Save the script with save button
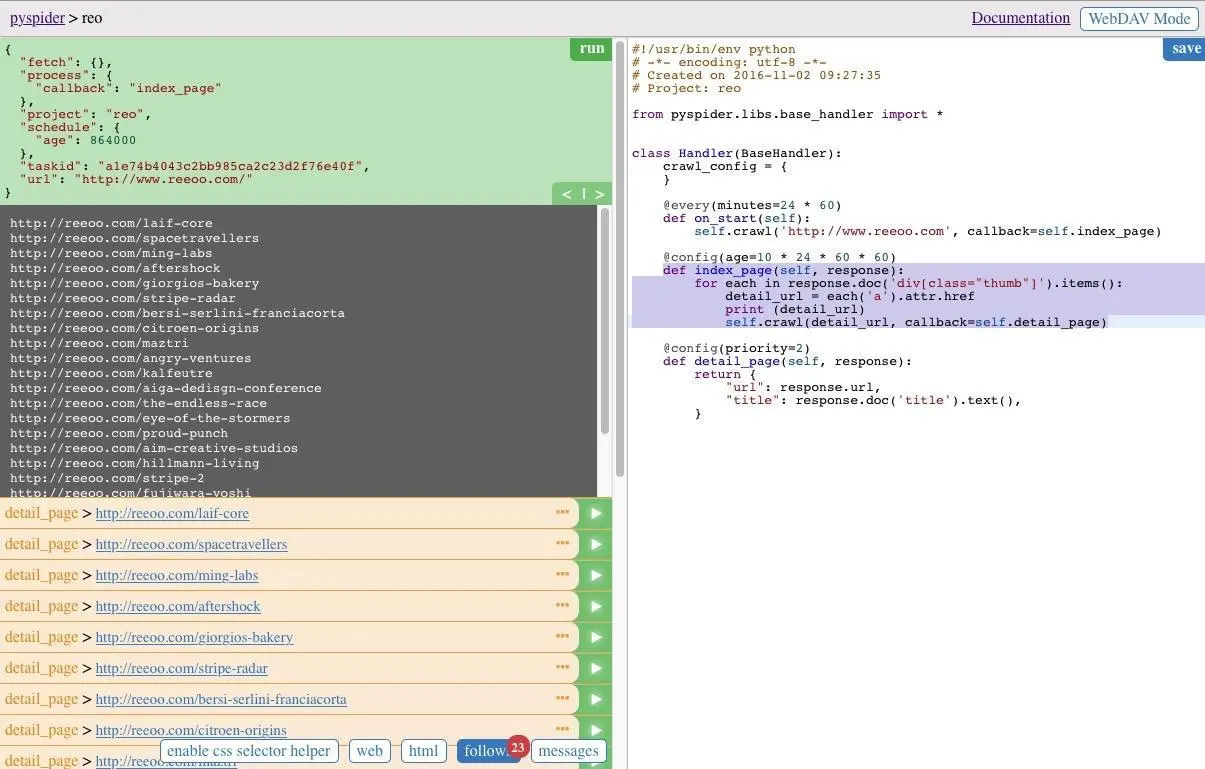This screenshot has height=769, width=1205. point(1185,48)
